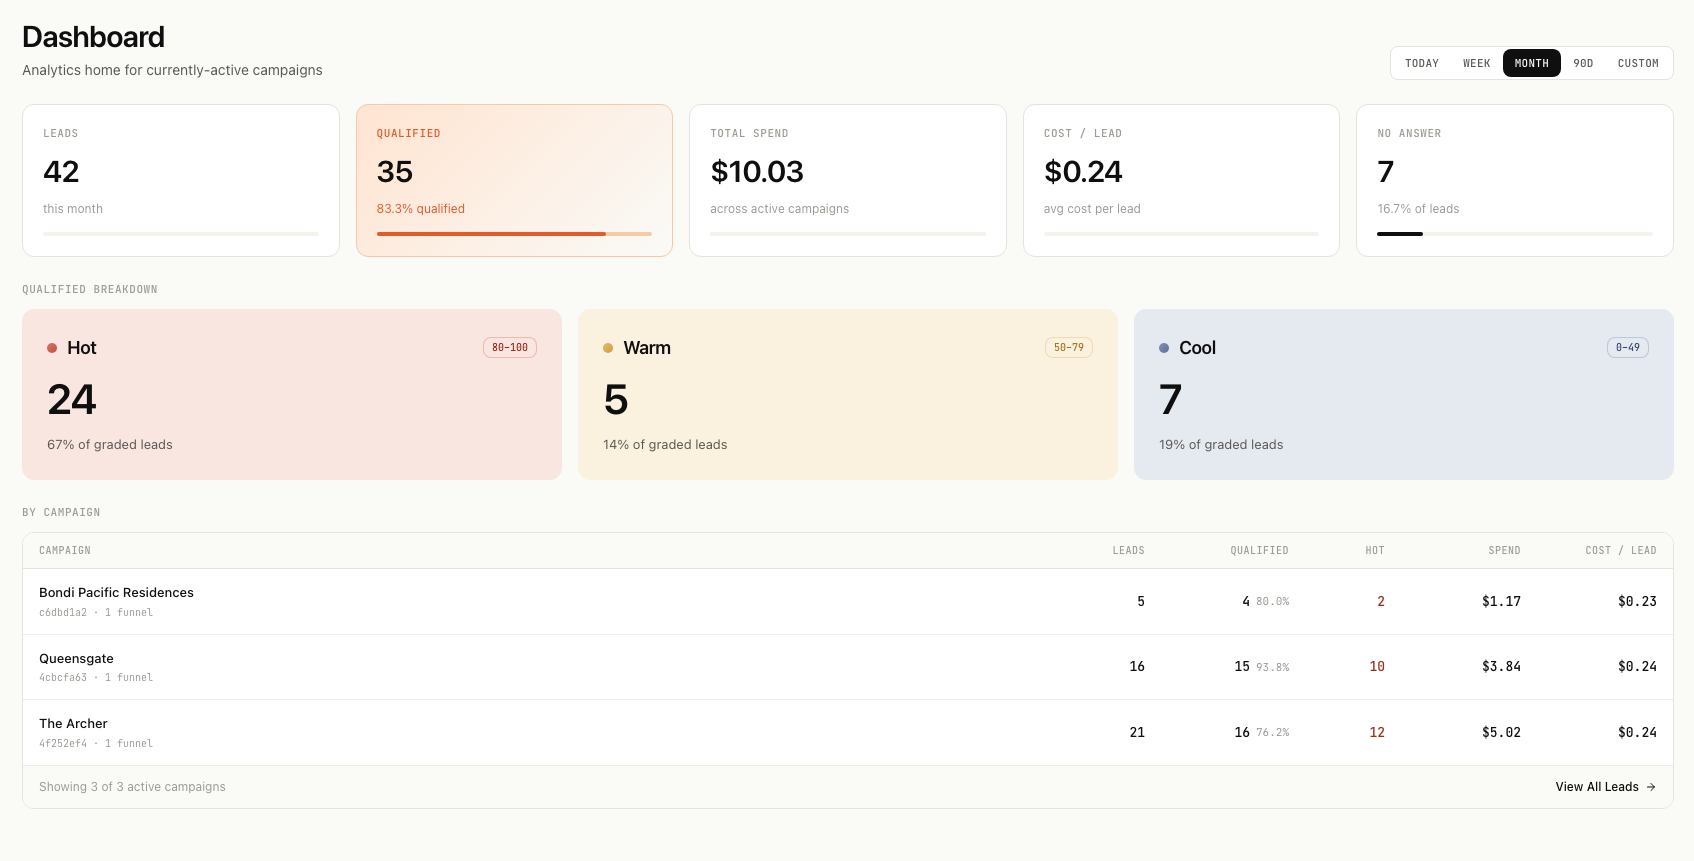Viewport: 1694px width, 861px height.
Task: Open the View All Leads link
Action: point(1605,787)
